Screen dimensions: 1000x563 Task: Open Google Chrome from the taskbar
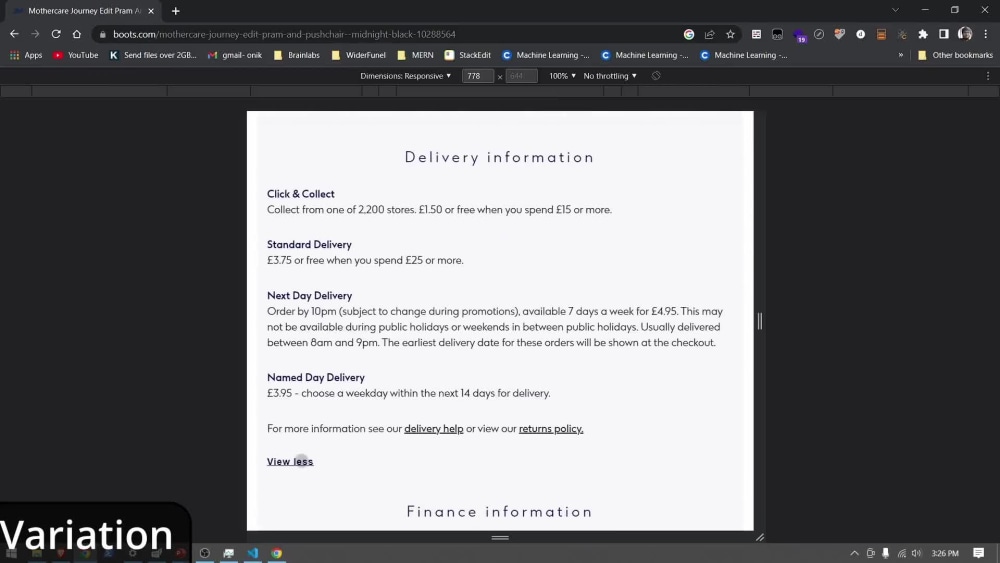click(x=277, y=553)
